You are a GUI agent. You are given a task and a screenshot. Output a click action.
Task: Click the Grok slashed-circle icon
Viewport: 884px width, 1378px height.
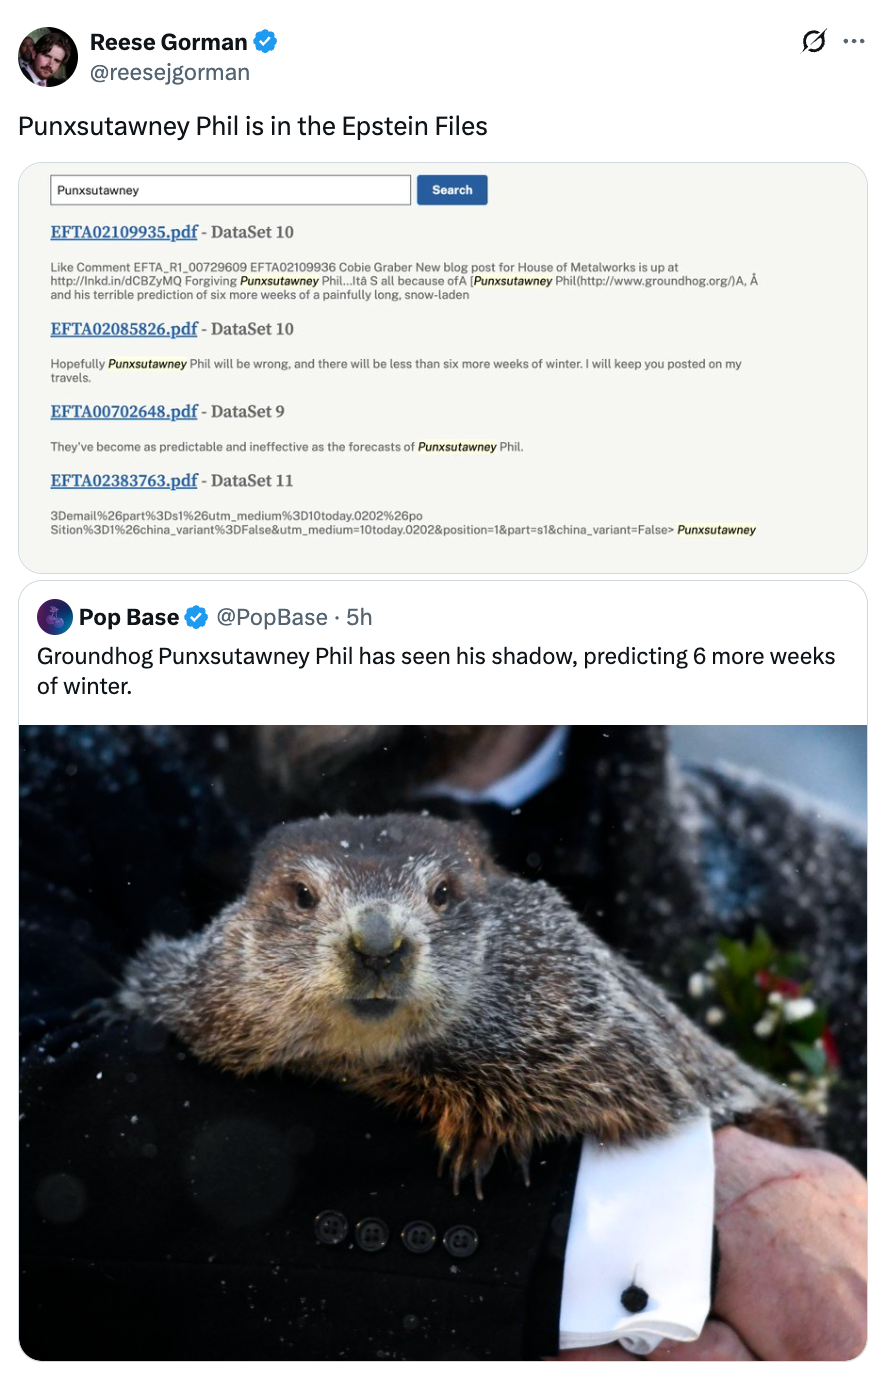coord(814,42)
